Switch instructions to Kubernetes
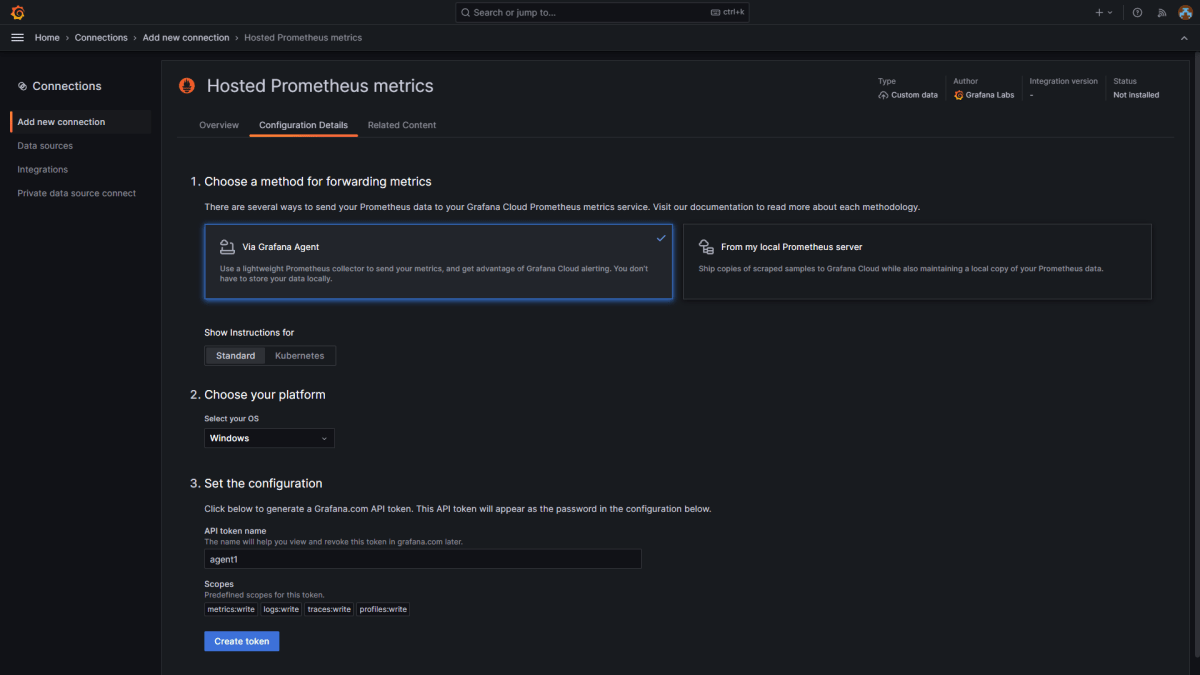Screen dimensions: 1200x675 (x=299, y=355)
